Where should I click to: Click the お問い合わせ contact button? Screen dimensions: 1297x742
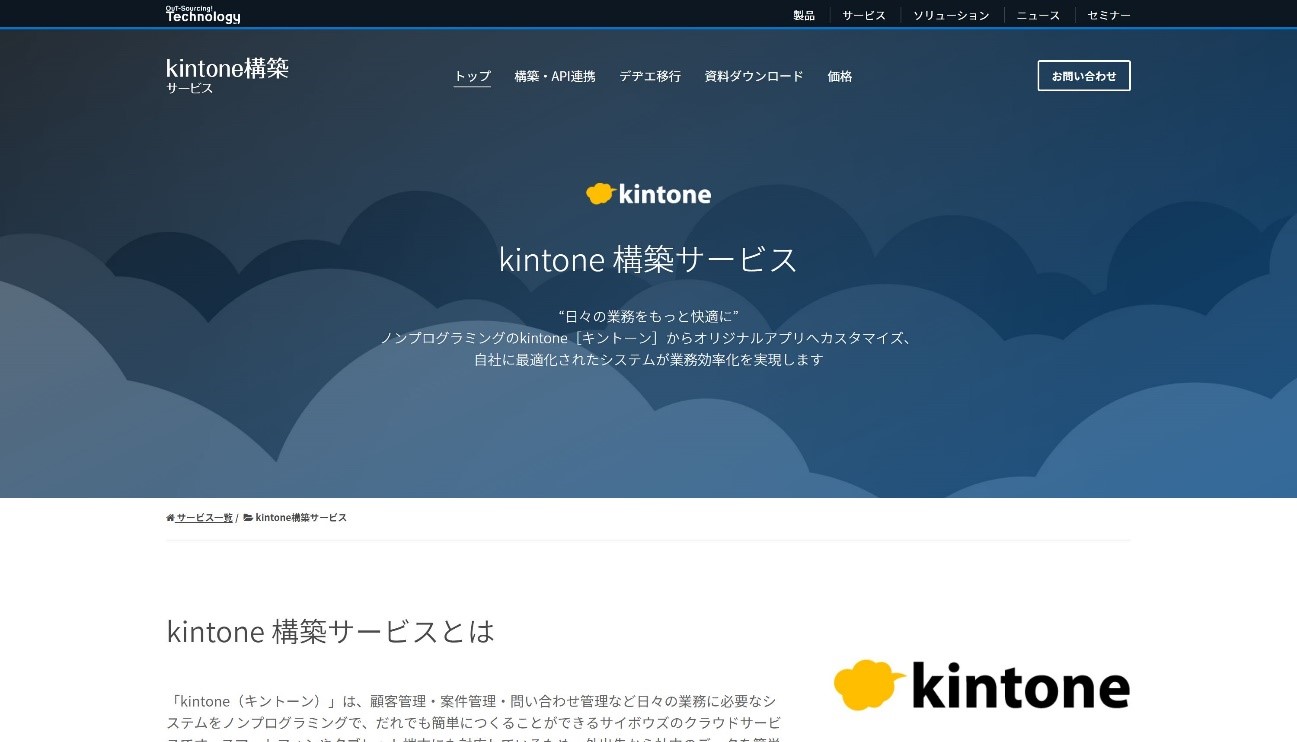(1084, 76)
